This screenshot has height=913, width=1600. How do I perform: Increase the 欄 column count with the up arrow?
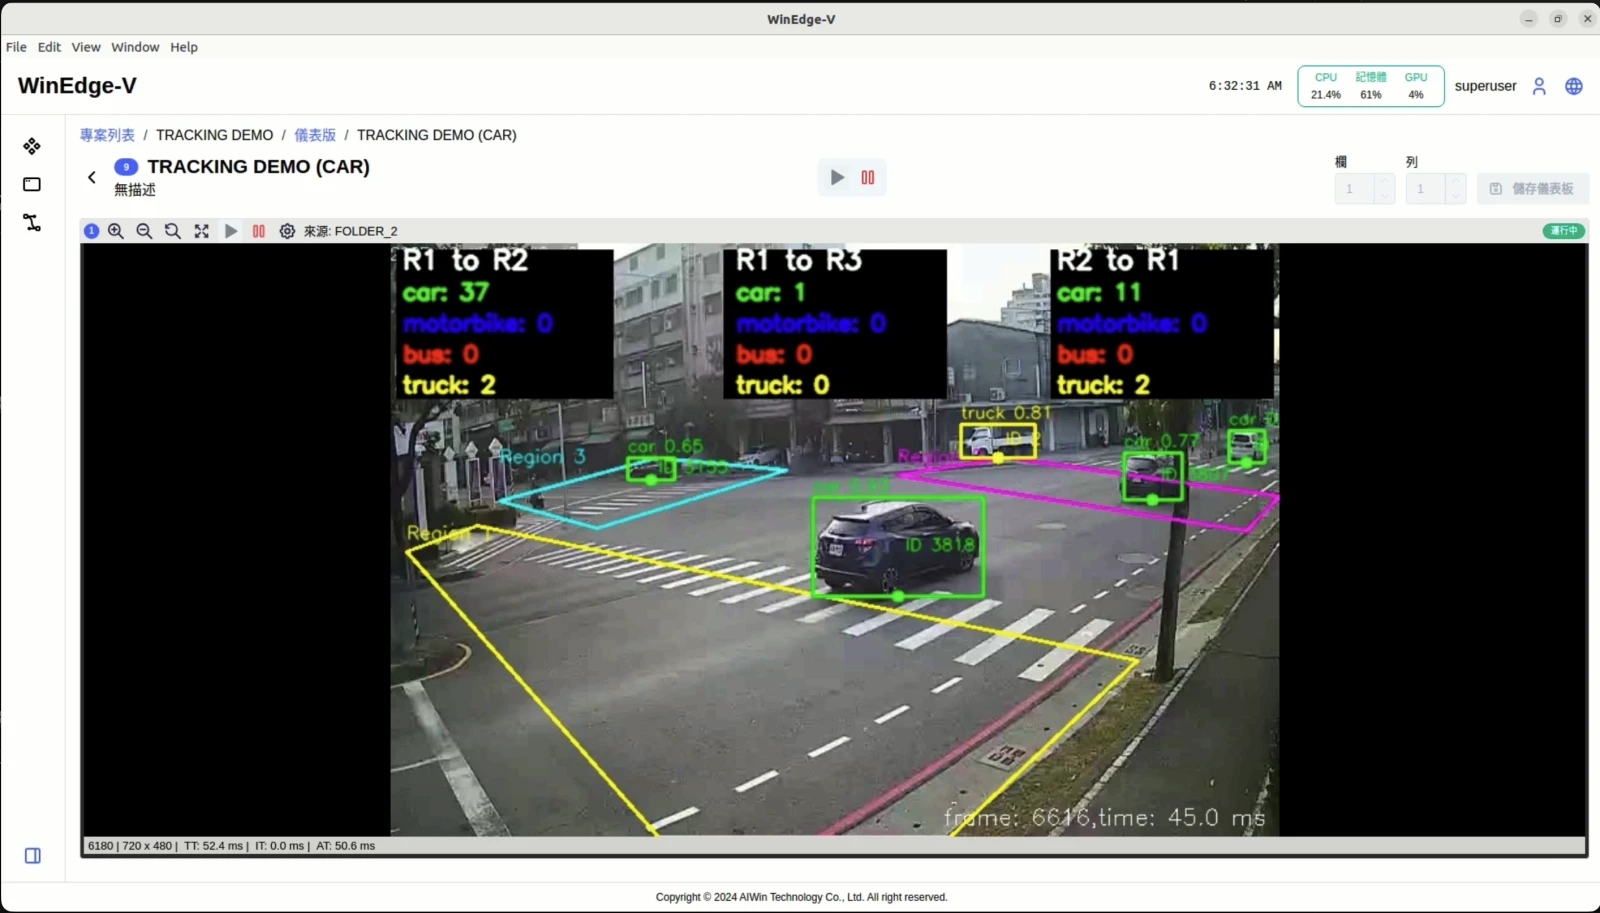(x=1385, y=181)
